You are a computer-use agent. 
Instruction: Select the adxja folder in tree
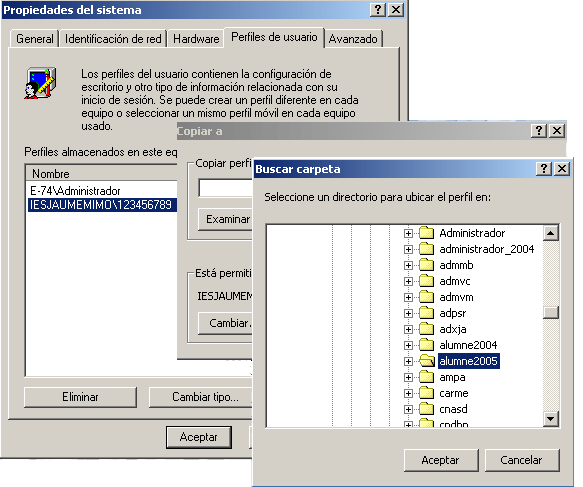(x=452, y=329)
